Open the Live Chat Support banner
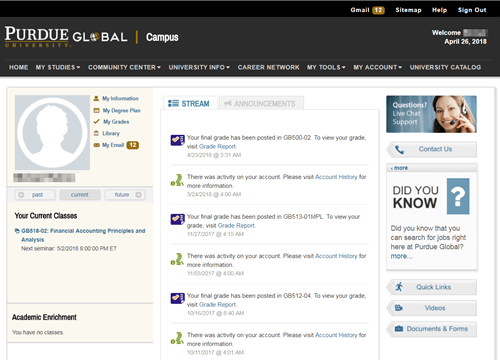 pyautogui.click(x=431, y=114)
